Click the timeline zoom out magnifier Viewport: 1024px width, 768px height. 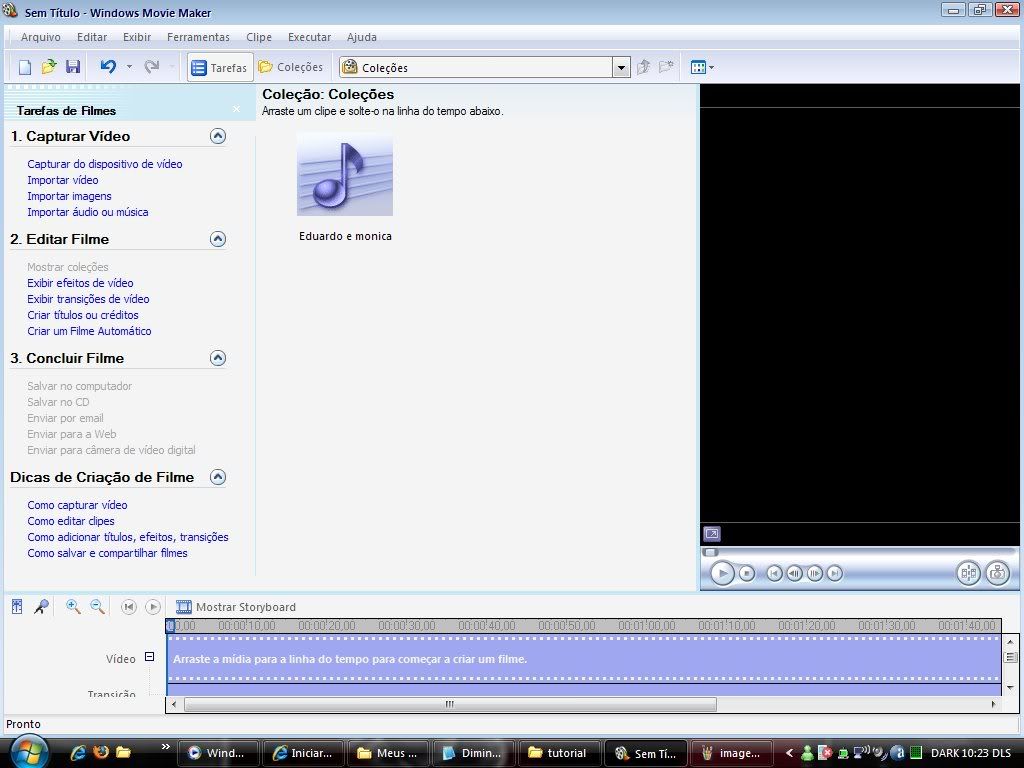98,607
